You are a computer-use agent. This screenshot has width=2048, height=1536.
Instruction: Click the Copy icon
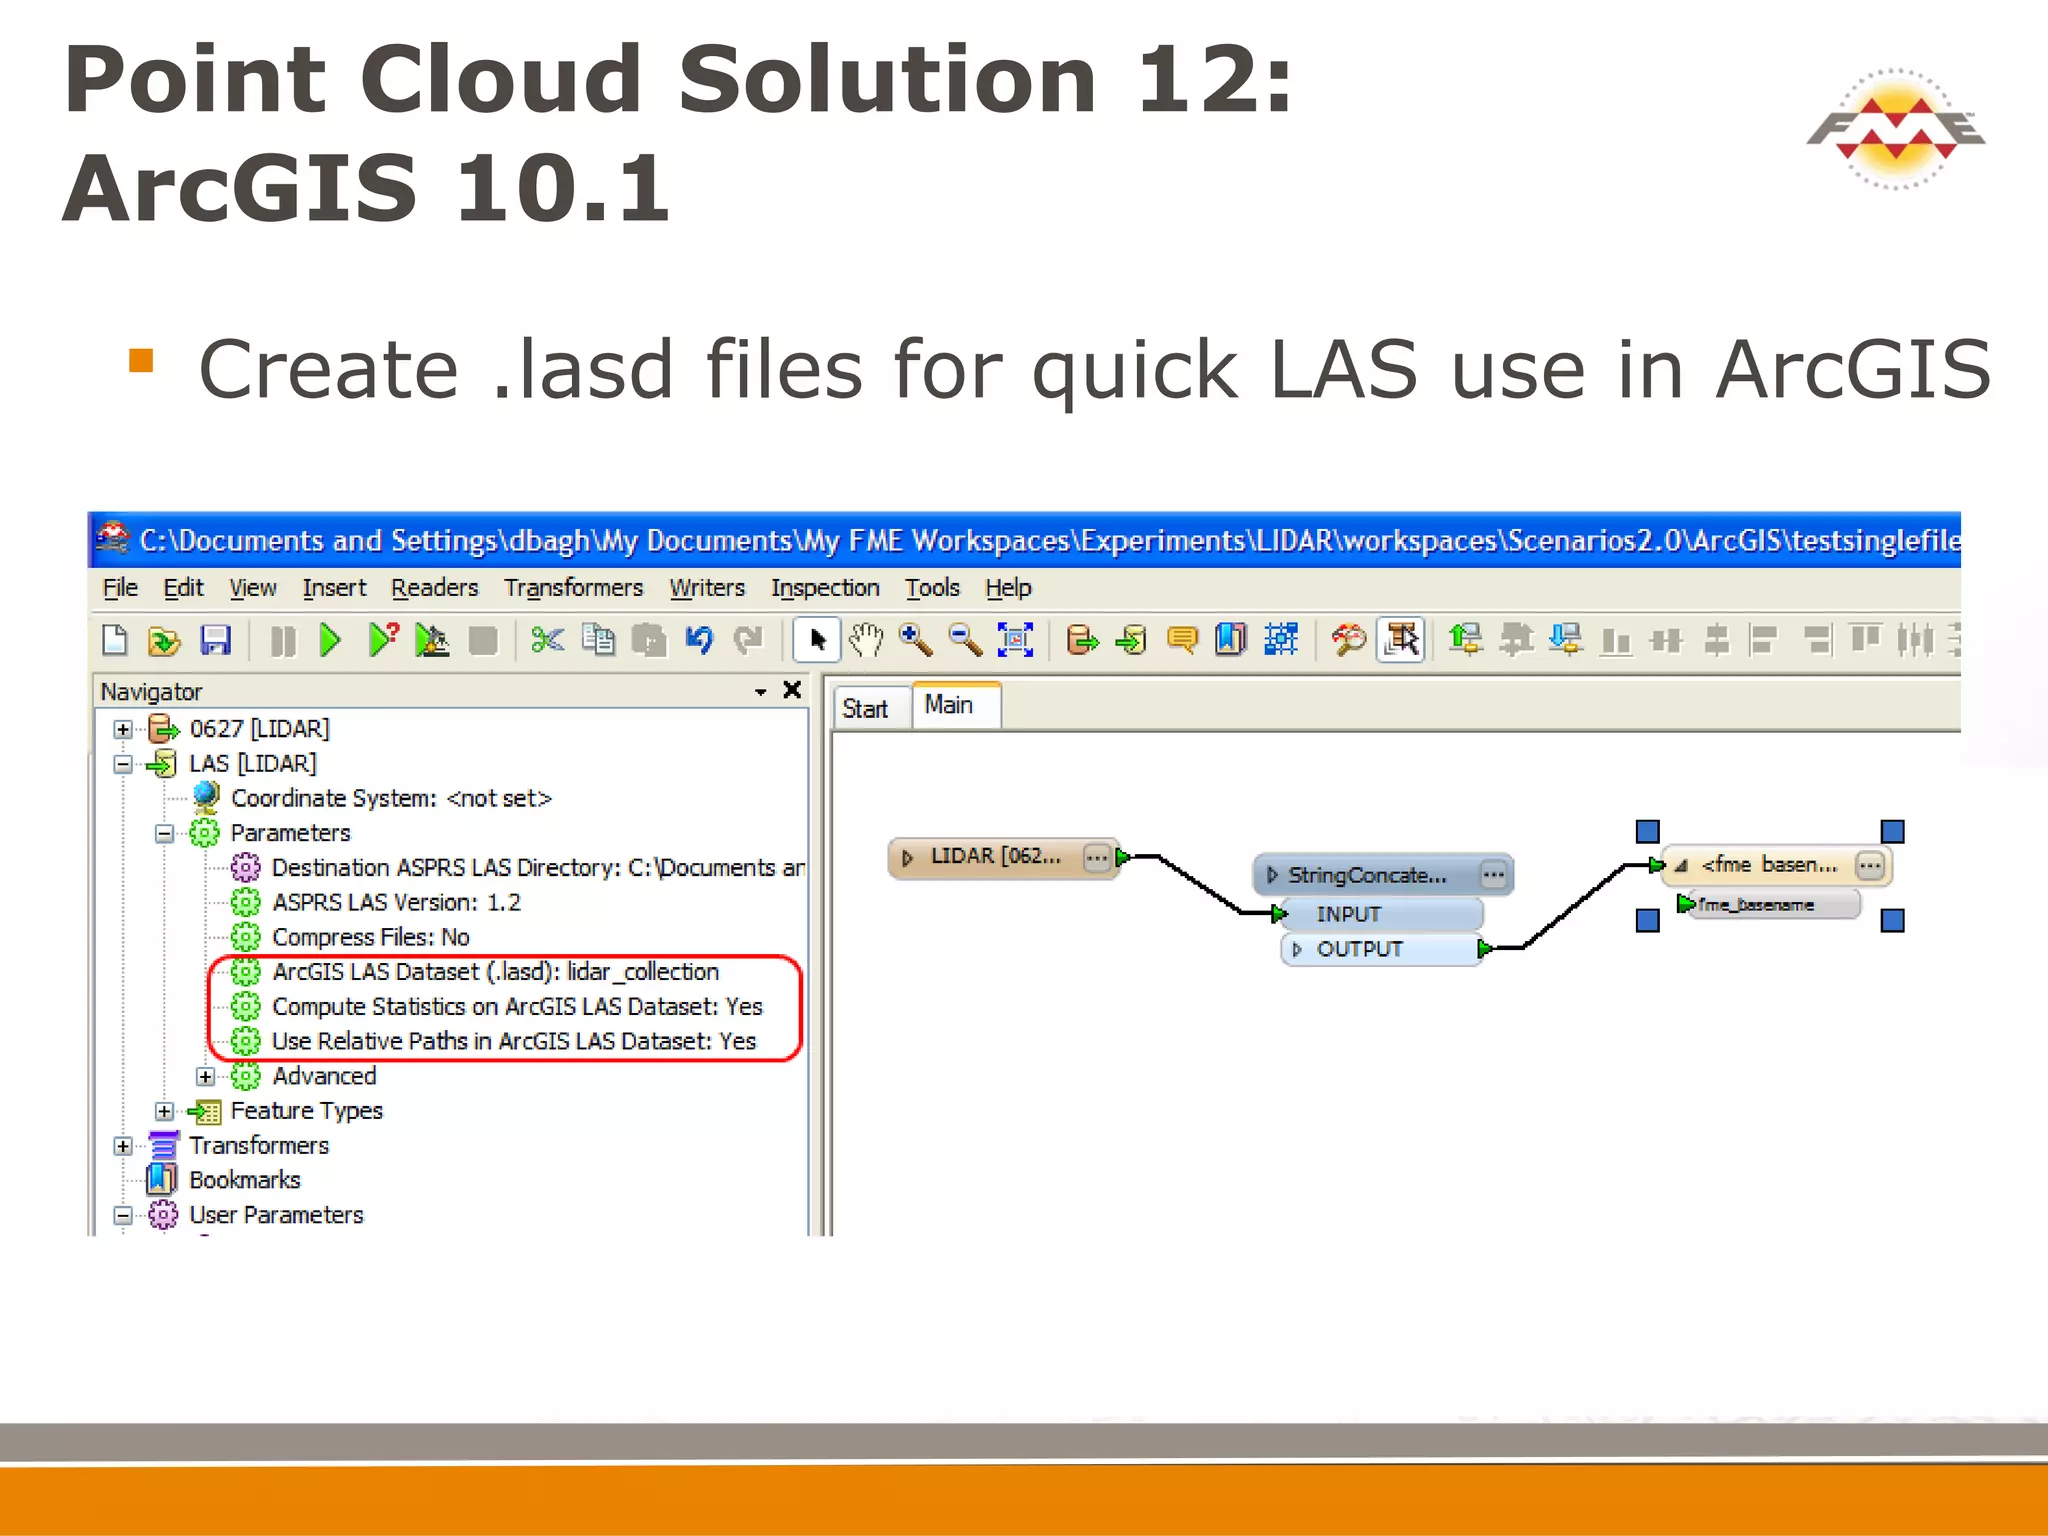[x=599, y=640]
